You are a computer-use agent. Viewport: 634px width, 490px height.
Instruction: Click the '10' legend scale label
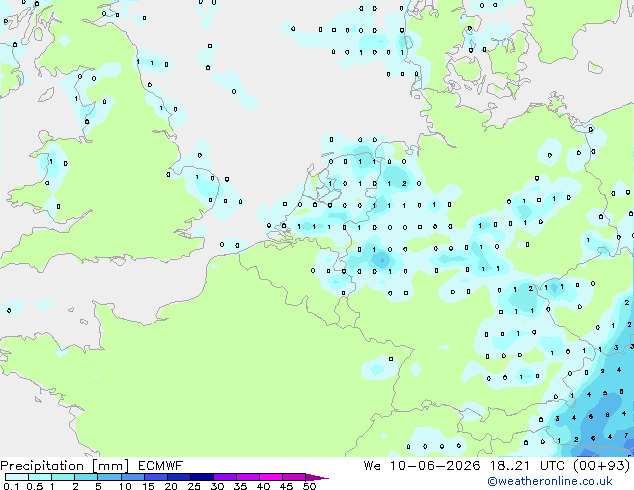pos(125,486)
